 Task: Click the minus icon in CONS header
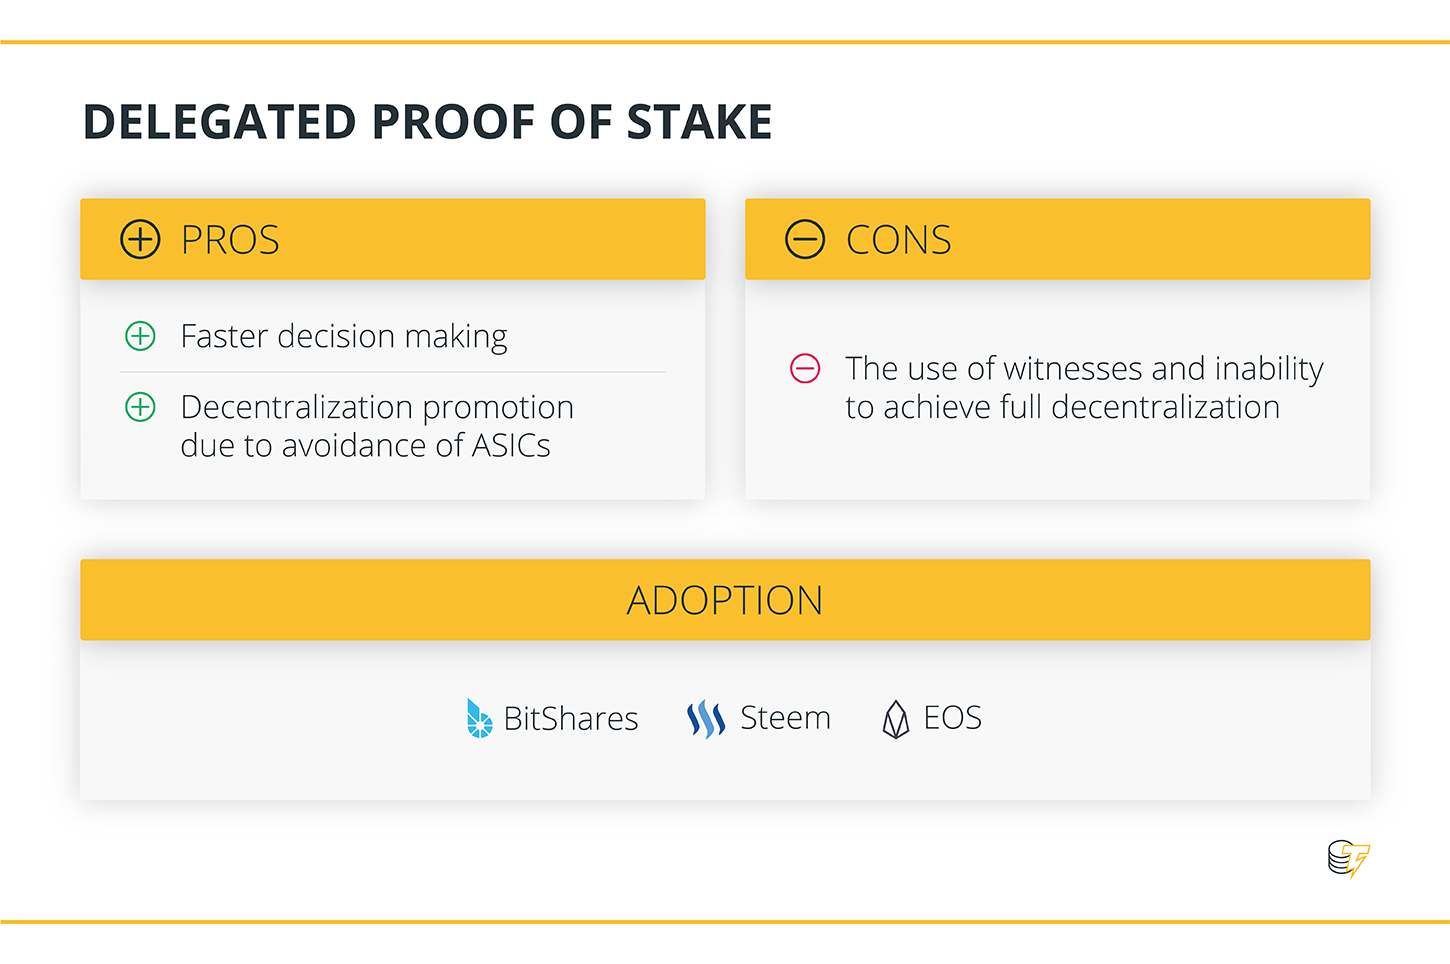point(805,239)
